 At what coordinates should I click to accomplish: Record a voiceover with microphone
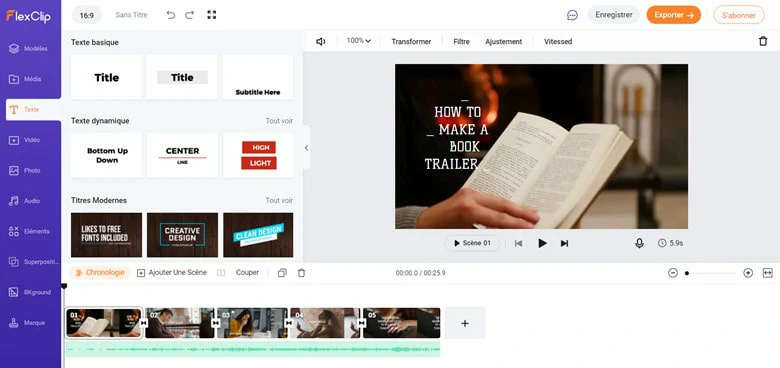click(639, 243)
